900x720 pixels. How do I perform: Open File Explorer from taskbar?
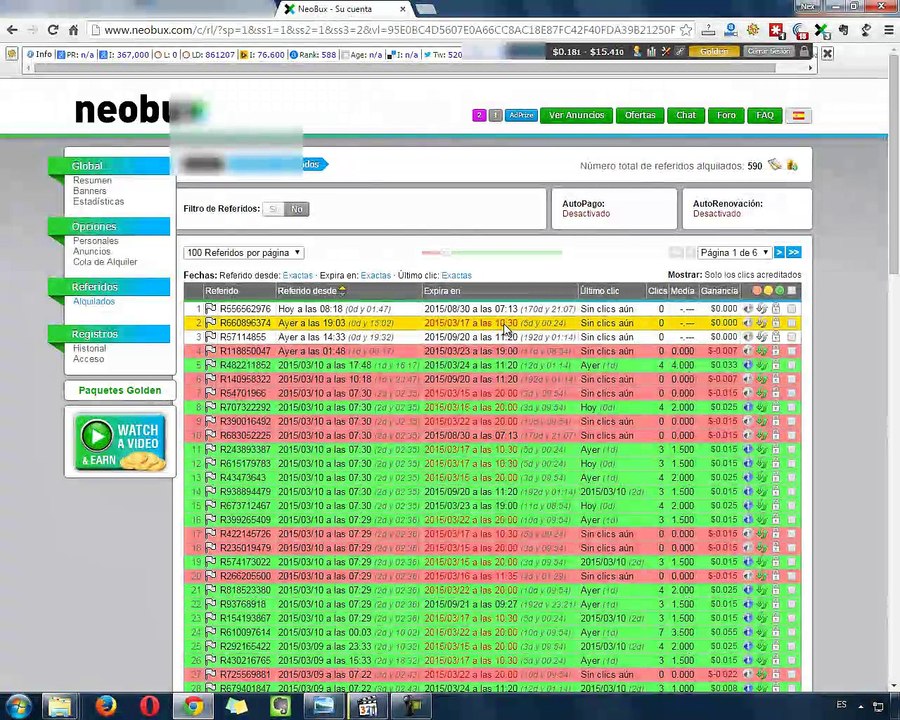coord(60,706)
